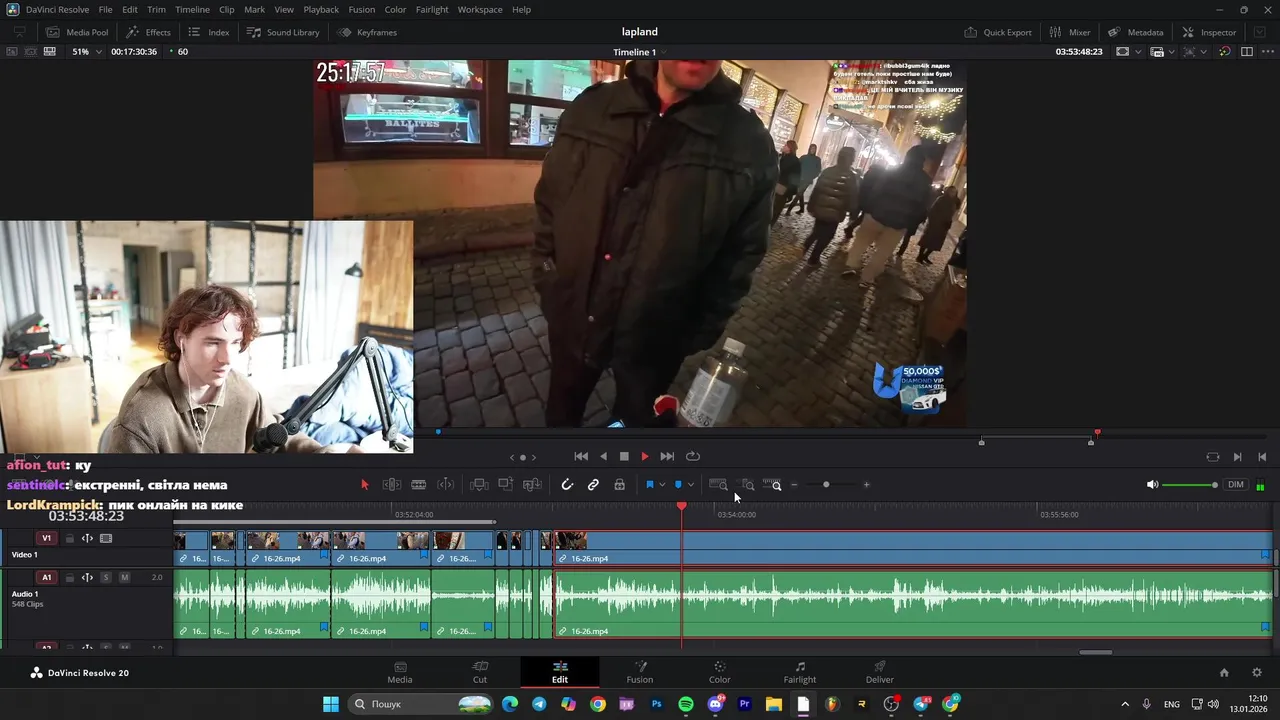Go to first frame button
This screenshot has height=720, width=1280.
(581, 456)
